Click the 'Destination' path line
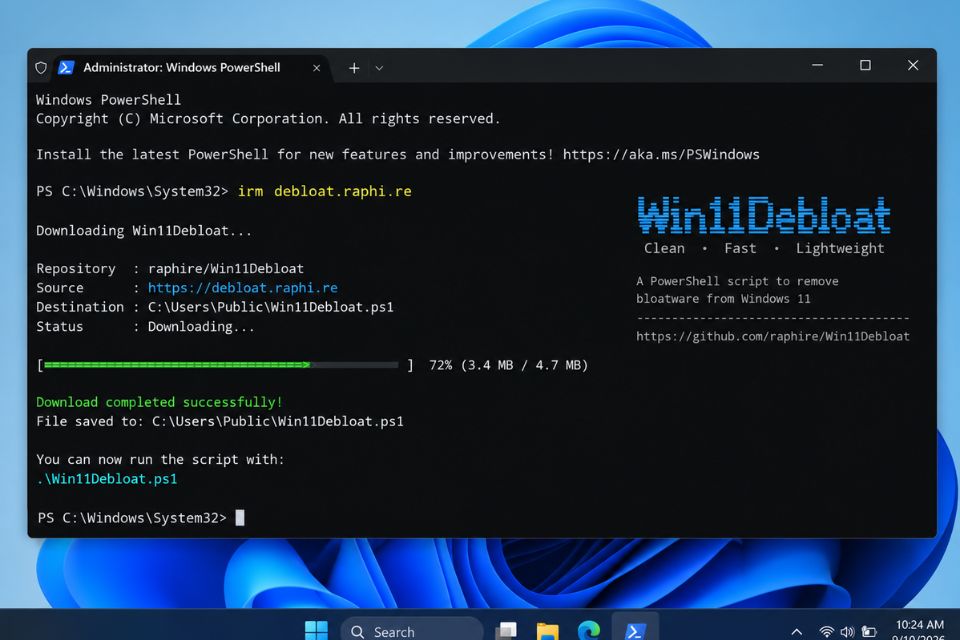The width and height of the screenshot is (960, 640). click(x=215, y=307)
